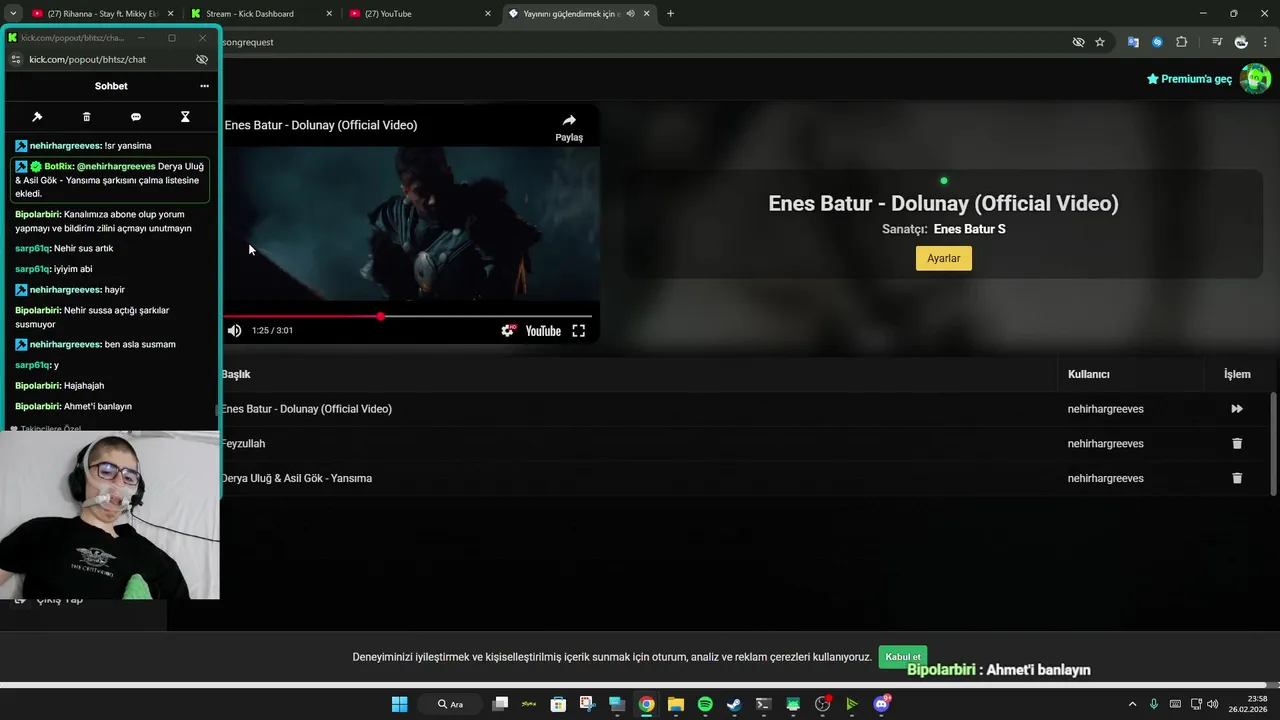This screenshot has height=720, width=1280.
Task: Open Steam from the taskbar
Action: [734, 704]
